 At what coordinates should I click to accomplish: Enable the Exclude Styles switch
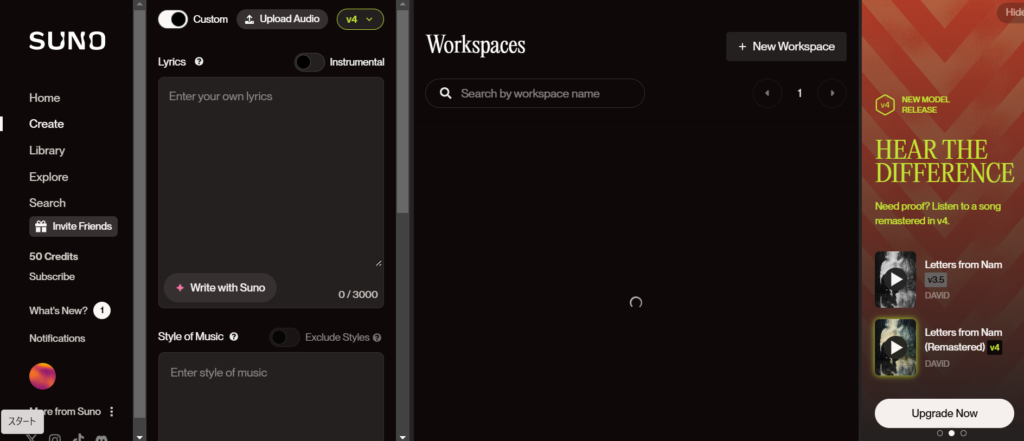[285, 337]
